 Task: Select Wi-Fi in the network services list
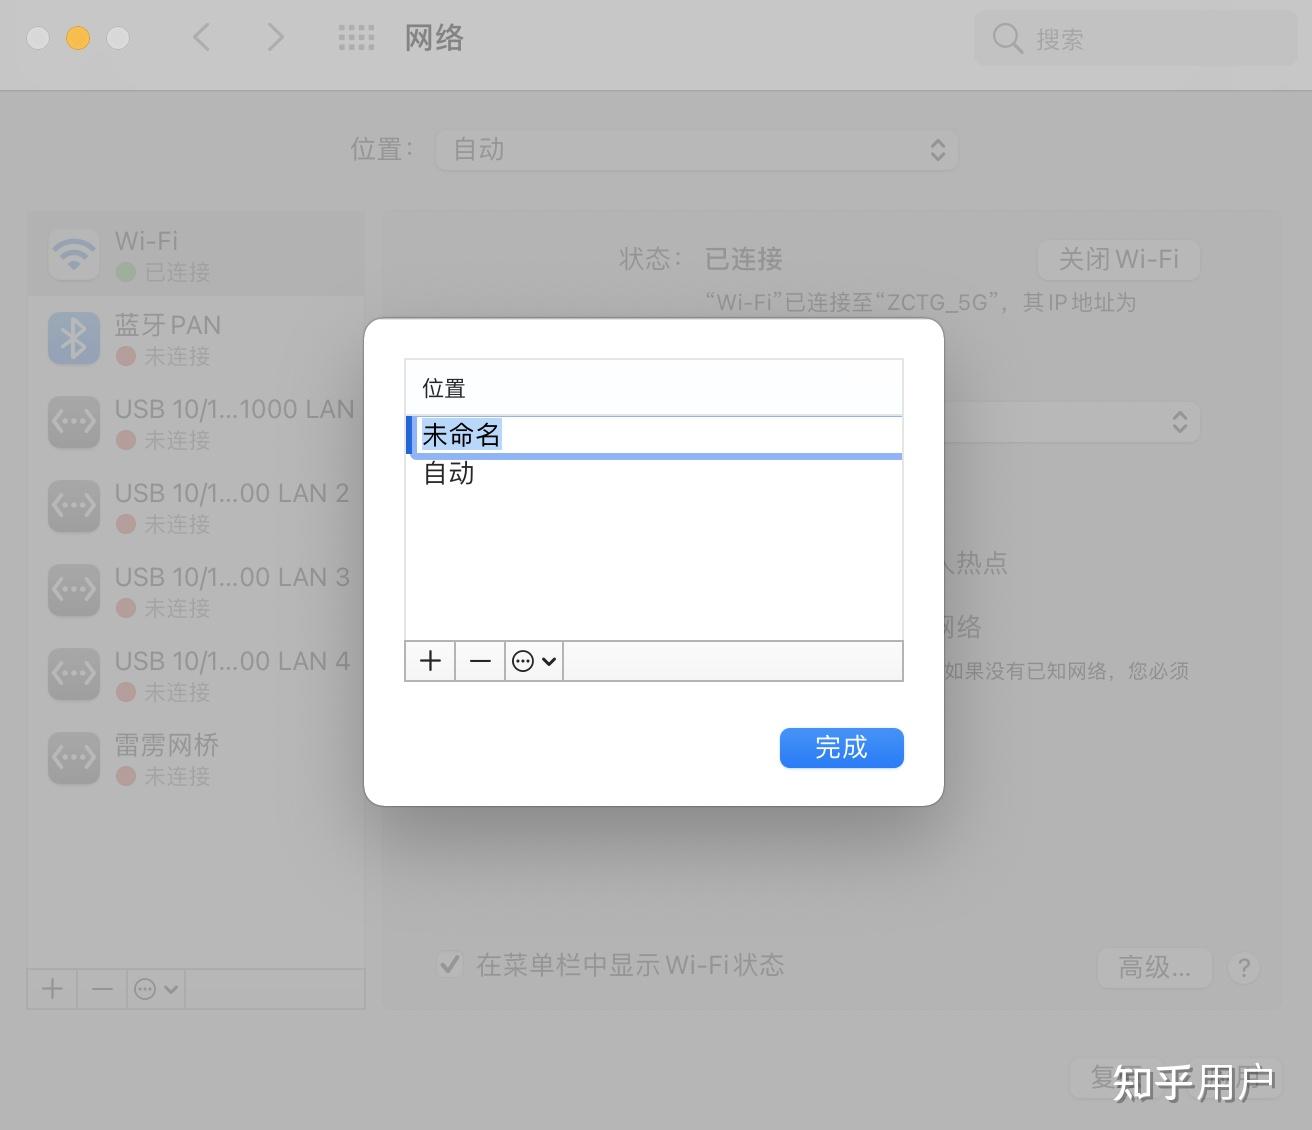196,255
